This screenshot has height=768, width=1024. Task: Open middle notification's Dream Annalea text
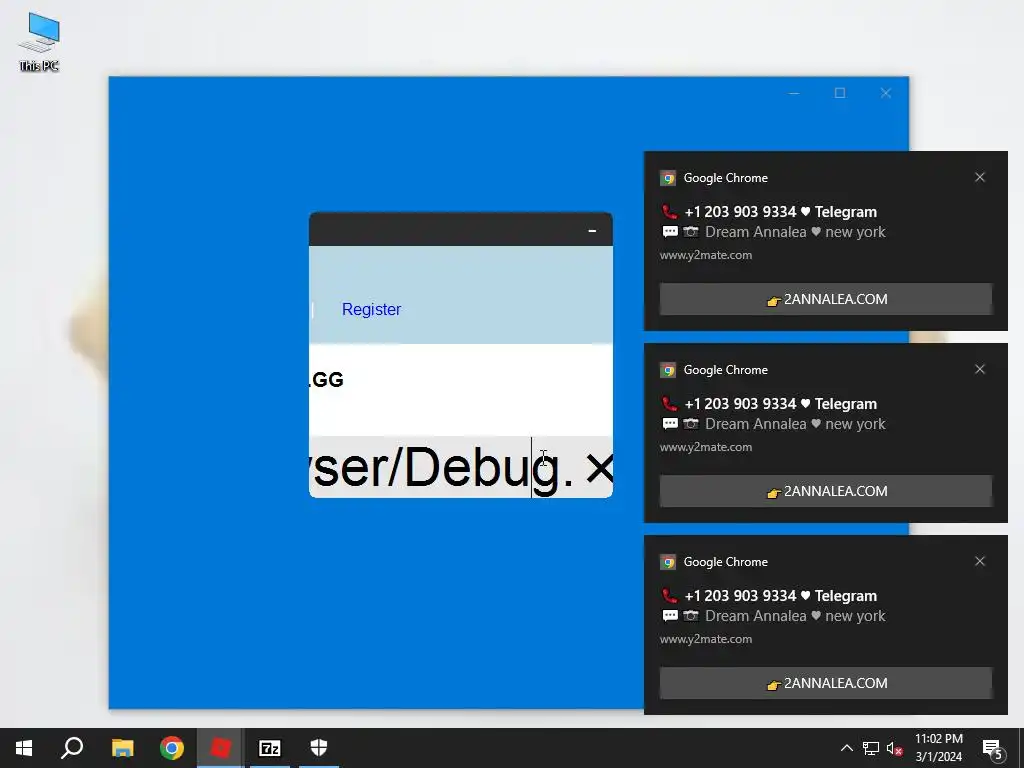795,424
